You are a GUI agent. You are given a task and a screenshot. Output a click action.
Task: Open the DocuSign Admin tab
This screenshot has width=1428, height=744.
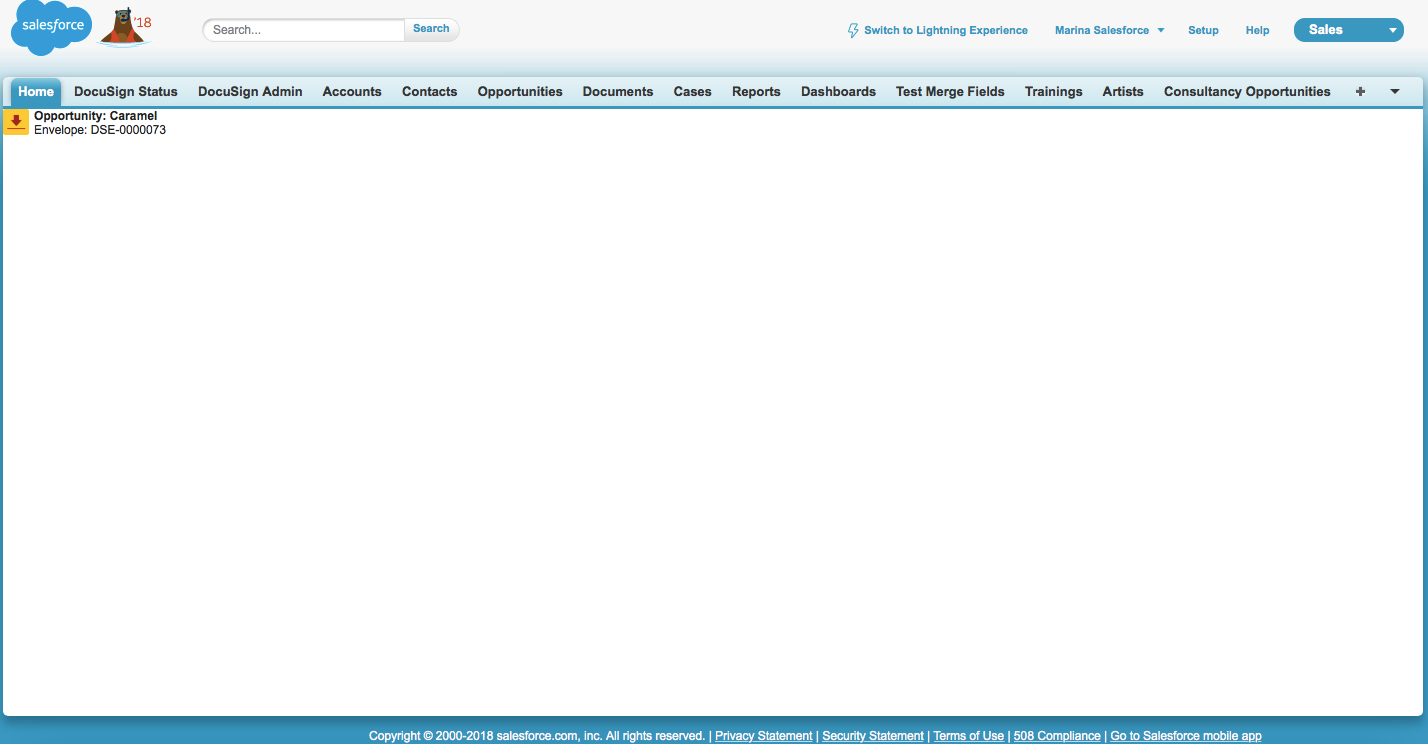tap(250, 91)
